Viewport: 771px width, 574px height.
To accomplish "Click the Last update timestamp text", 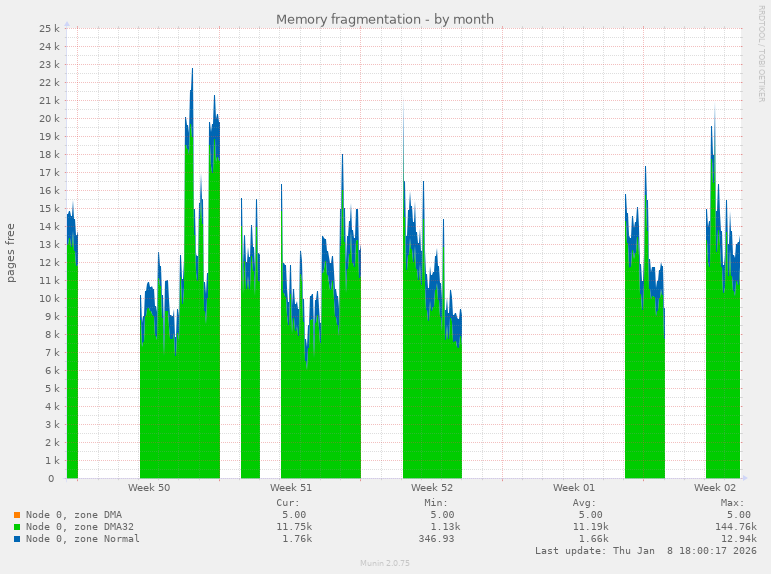I will tap(646, 551).
